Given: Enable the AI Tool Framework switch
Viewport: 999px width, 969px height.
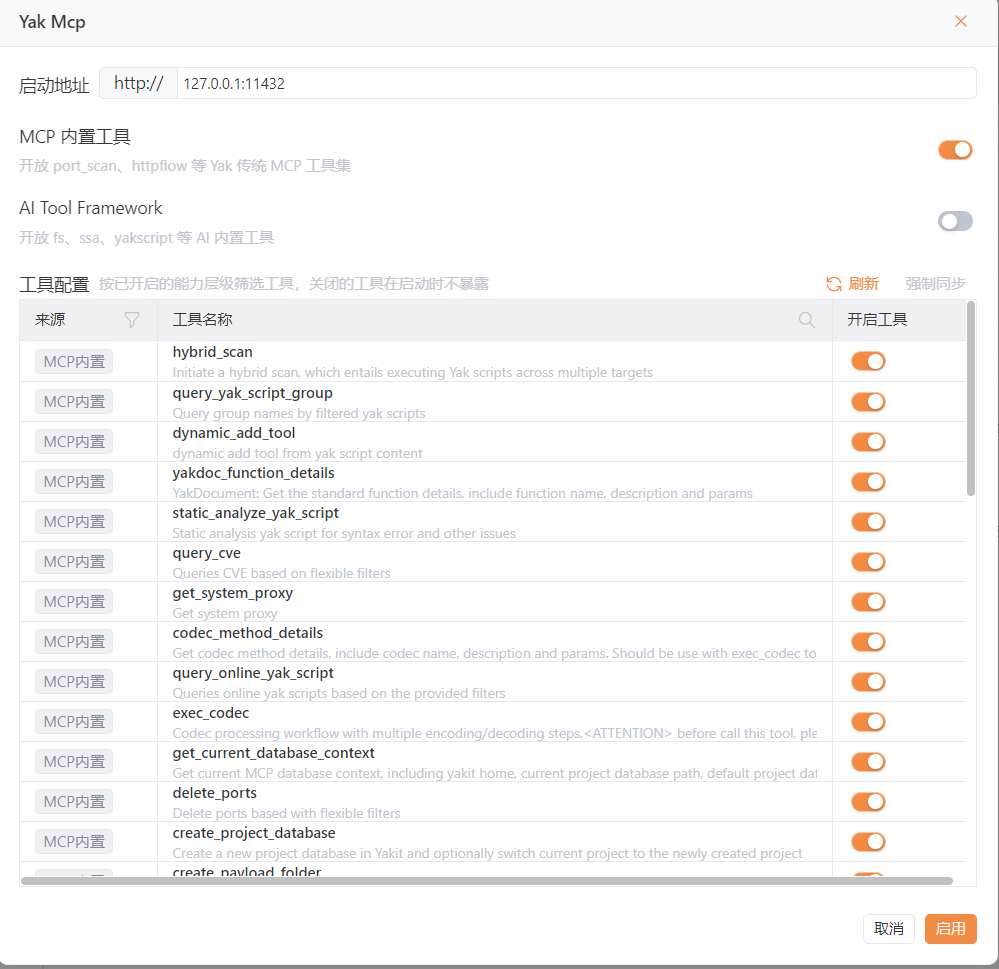Looking at the screenshot, I should (x=955, y=221).
